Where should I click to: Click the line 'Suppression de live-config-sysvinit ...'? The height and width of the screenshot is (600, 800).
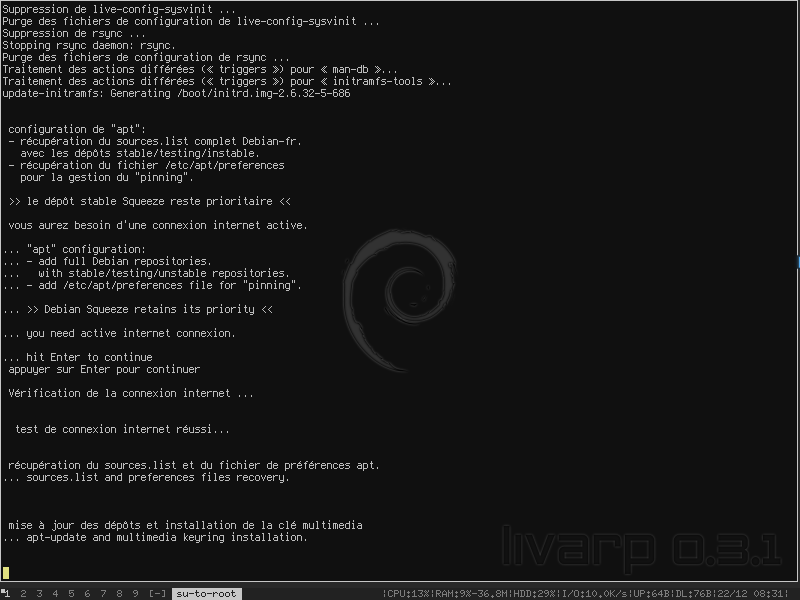119,9
